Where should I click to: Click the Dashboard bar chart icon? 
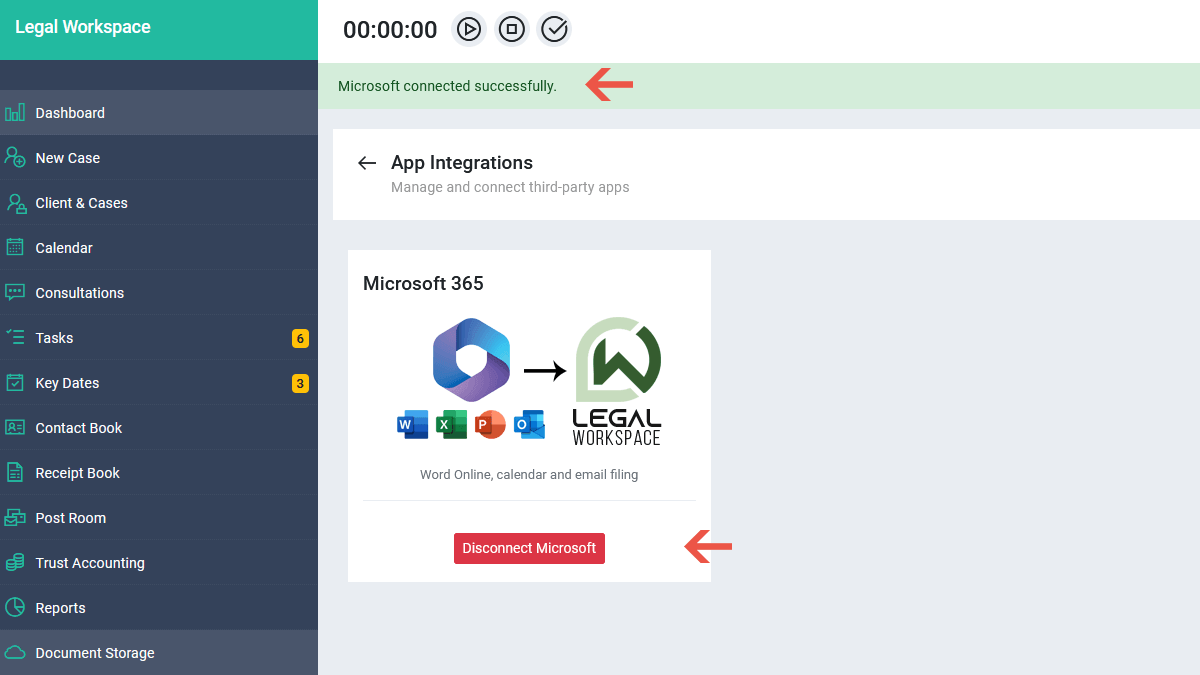[15, 113]
